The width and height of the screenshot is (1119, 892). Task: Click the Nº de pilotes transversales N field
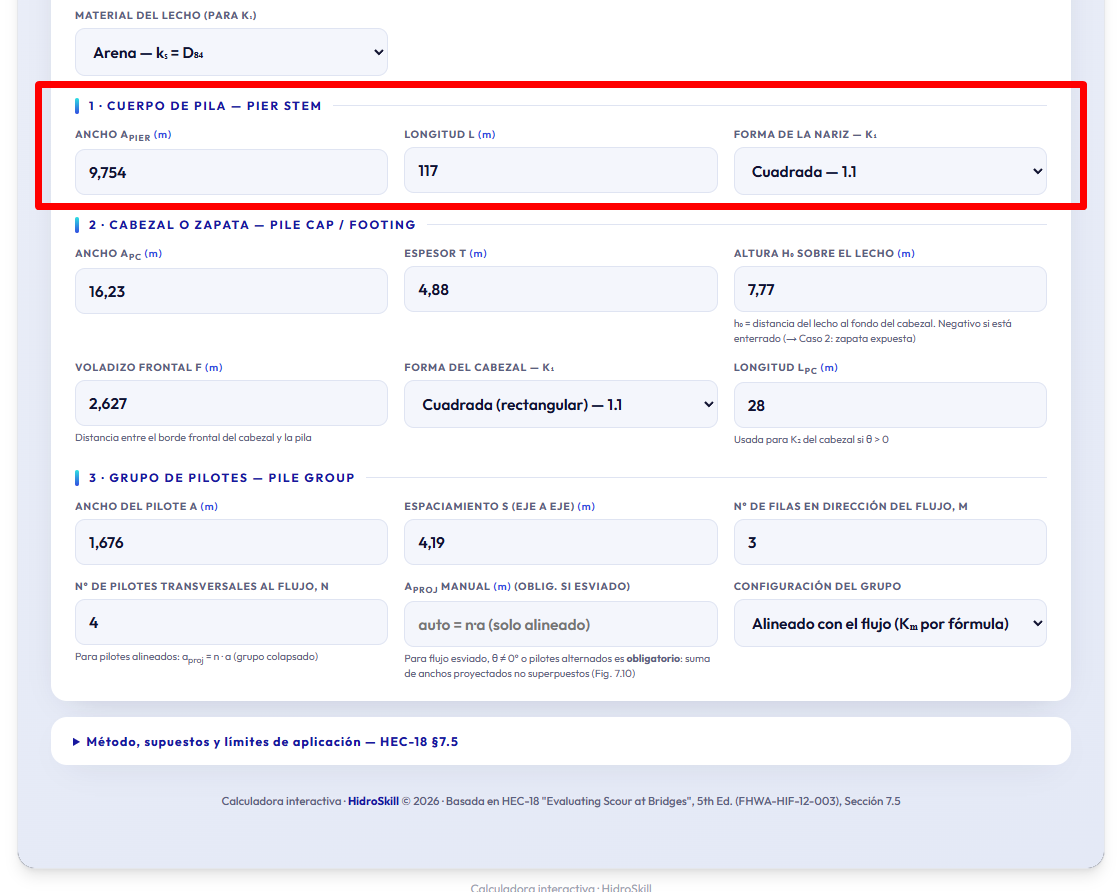231,622
